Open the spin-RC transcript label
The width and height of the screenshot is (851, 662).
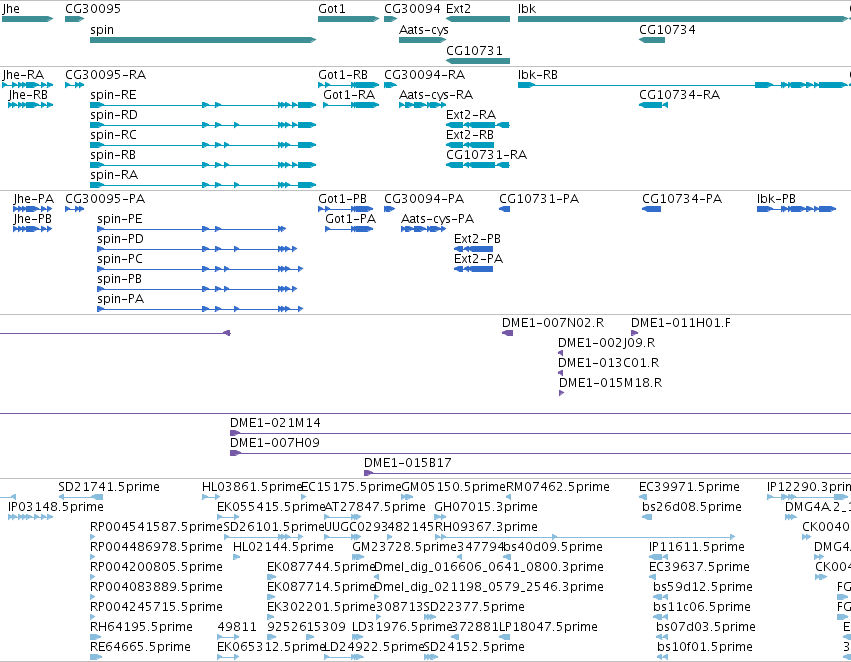[x=113, y=135]
